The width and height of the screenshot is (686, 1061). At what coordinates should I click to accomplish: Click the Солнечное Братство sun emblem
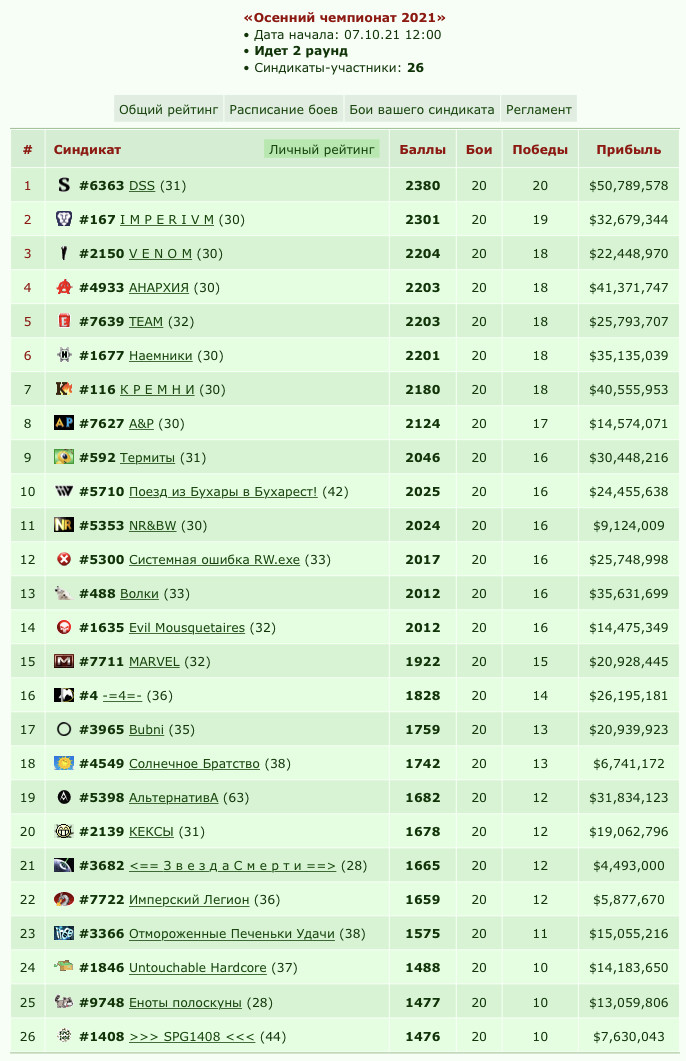tap(64, 763)
